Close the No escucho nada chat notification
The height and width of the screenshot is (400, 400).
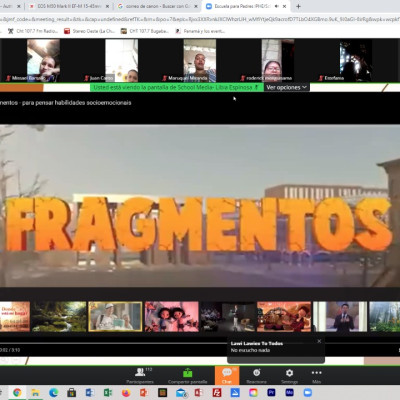click(319, 341)
